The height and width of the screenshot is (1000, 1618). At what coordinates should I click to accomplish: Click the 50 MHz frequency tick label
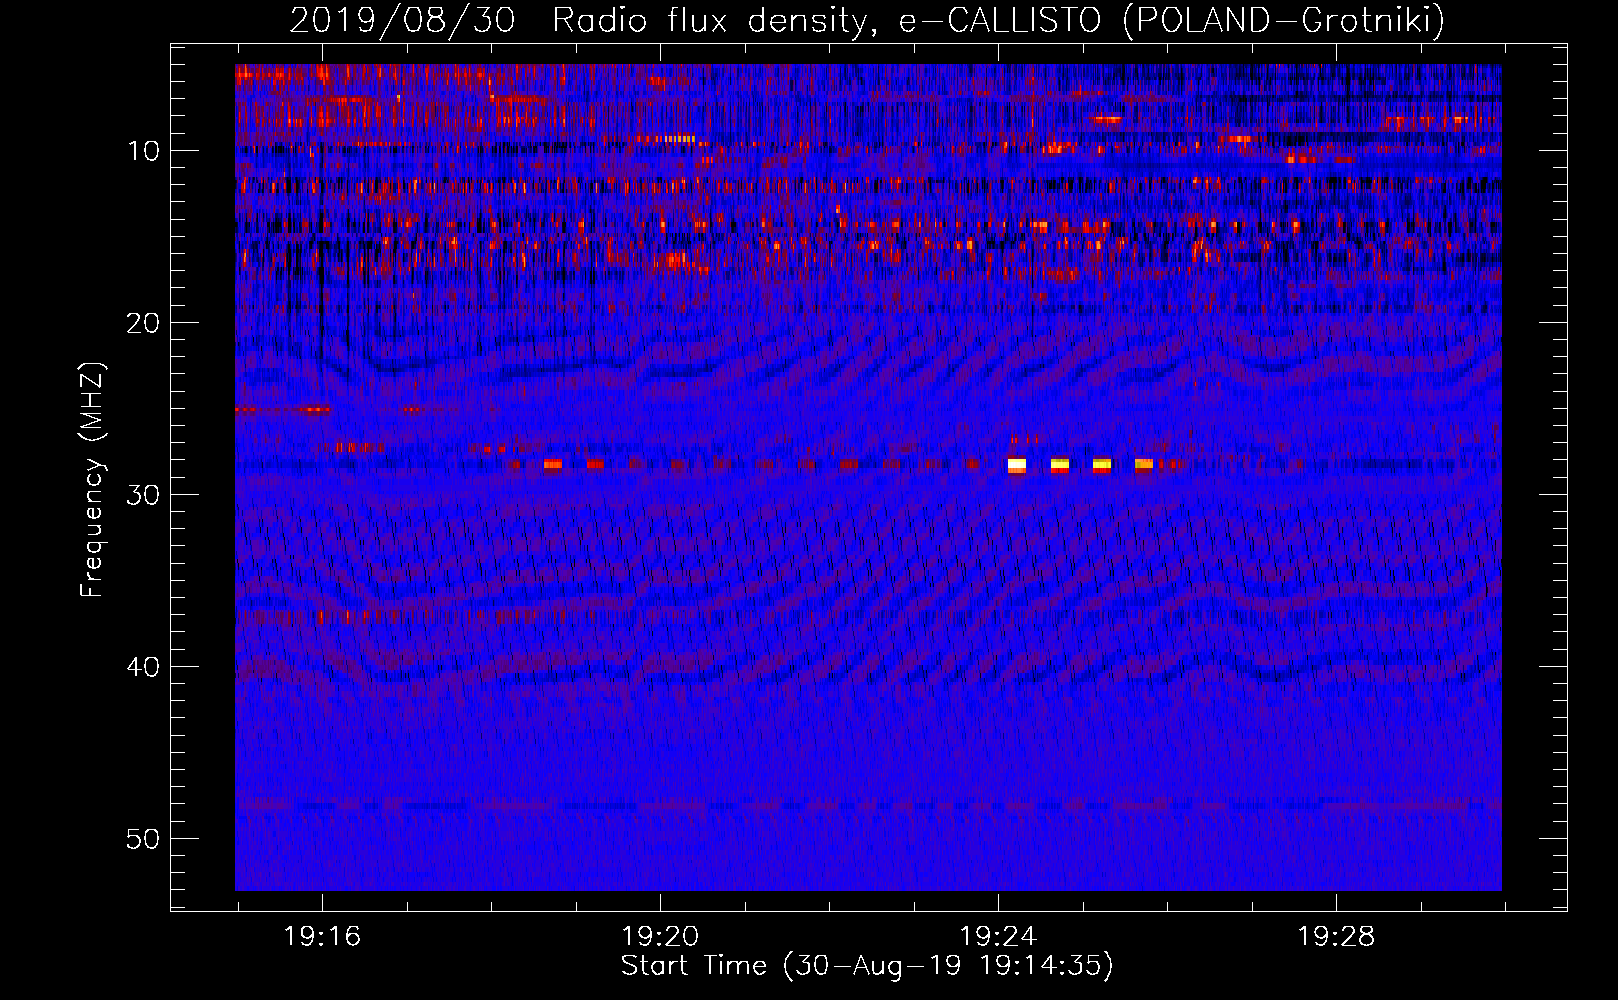143,839
